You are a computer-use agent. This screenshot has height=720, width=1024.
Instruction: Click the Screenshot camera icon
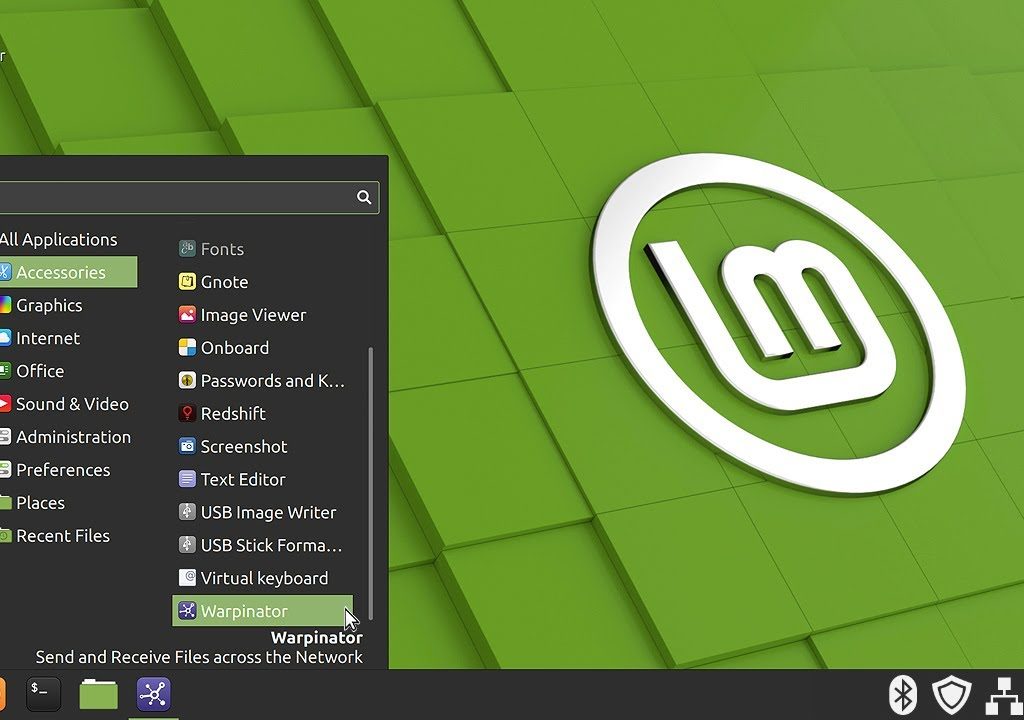[x=187, y=446]
